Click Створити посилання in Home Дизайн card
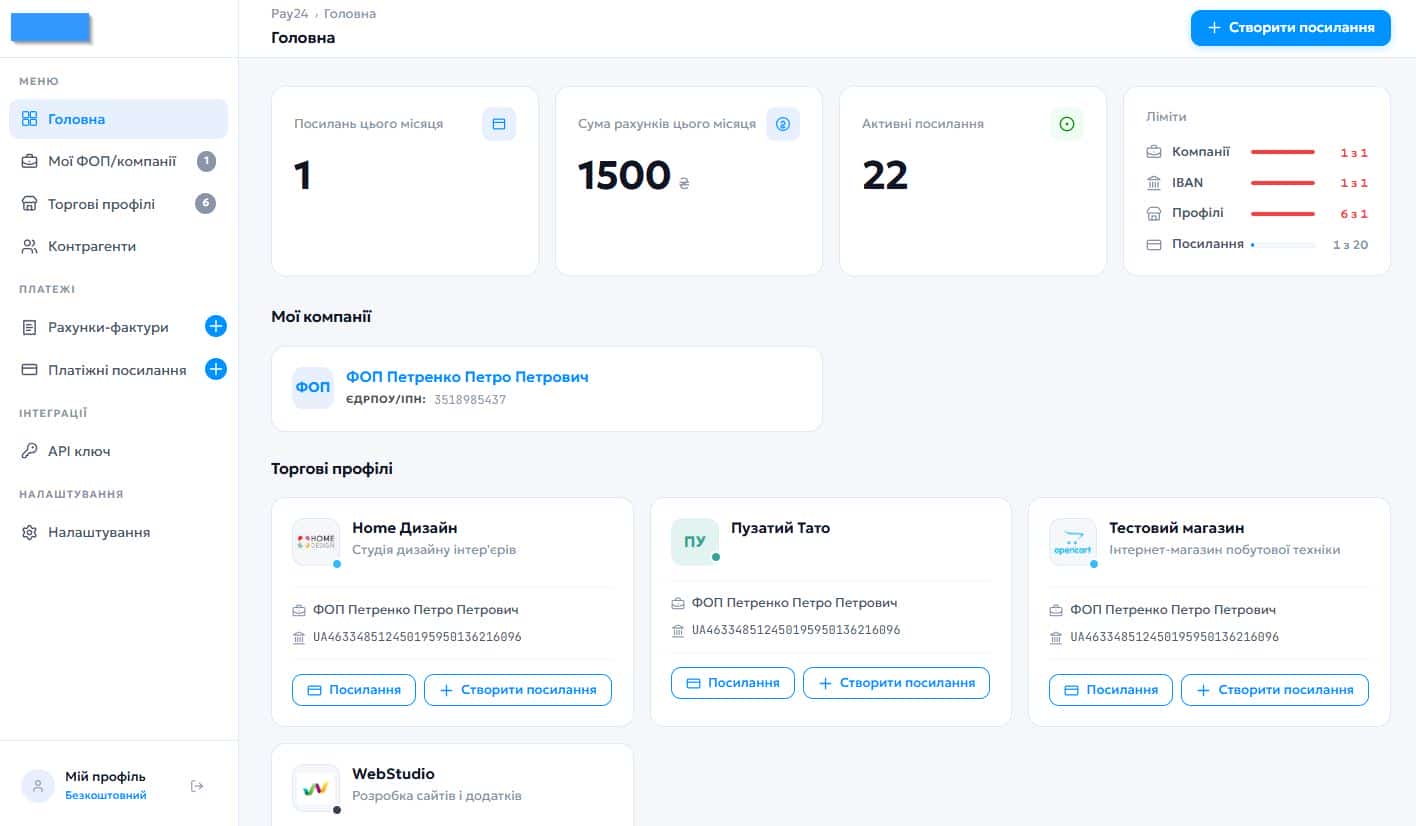Image resolution: width=1416 pixels, height=826 pixels. [518, 690]
